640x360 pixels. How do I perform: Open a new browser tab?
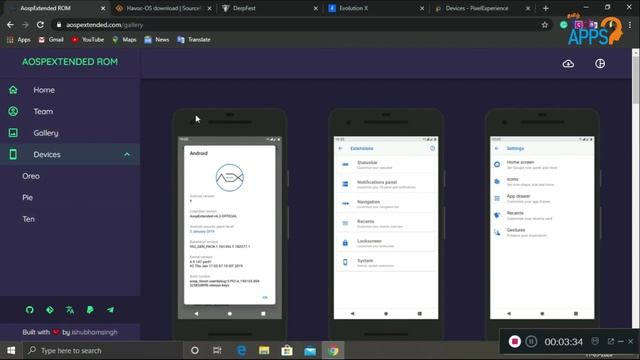pyautogui.click(x=546, y=8)
